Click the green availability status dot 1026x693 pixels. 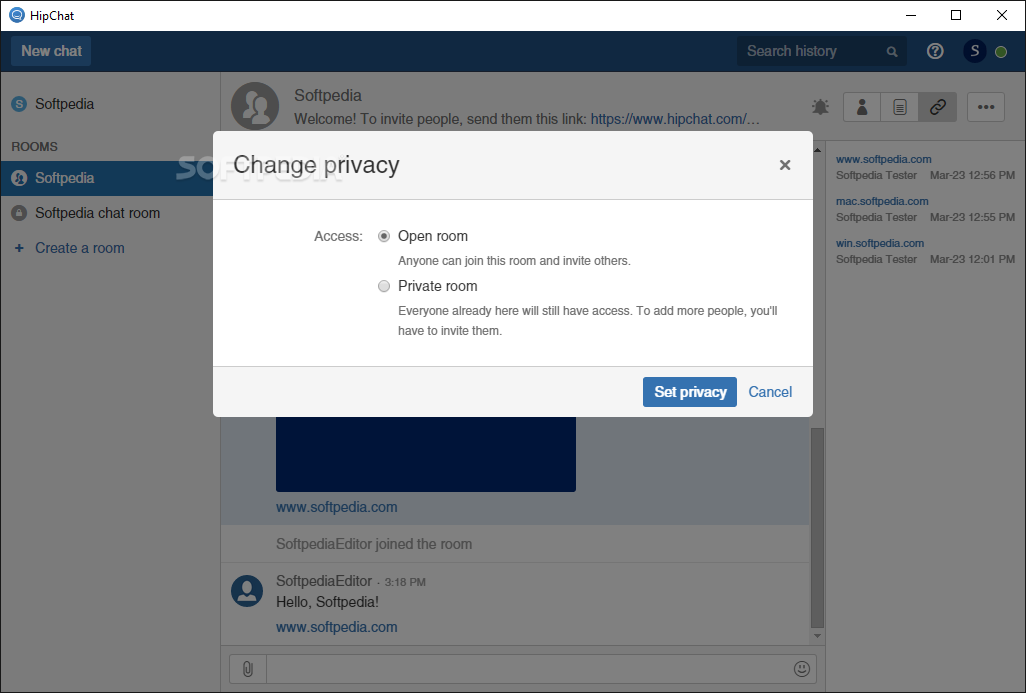click(x=1001, y=52)
